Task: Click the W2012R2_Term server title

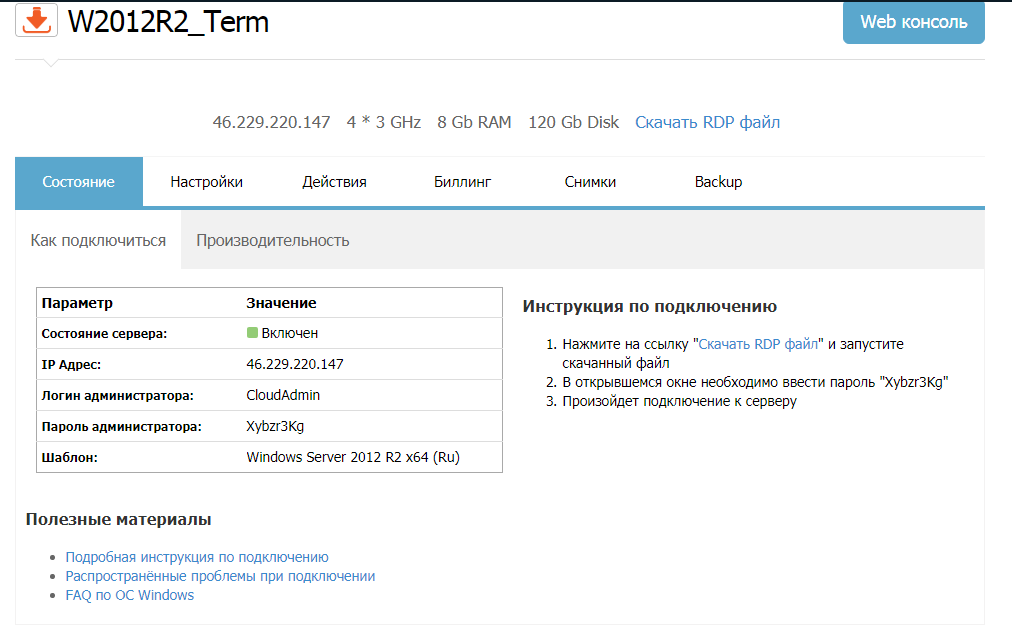Action: pos(168,22)
